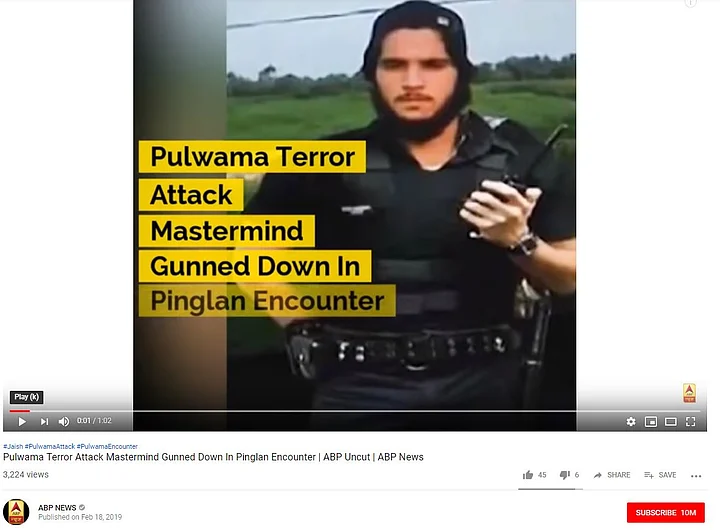Viewport: 720px width, 530px height.
Task: Subscribe to the ABP News channel
Action: (x=665, y=513)
